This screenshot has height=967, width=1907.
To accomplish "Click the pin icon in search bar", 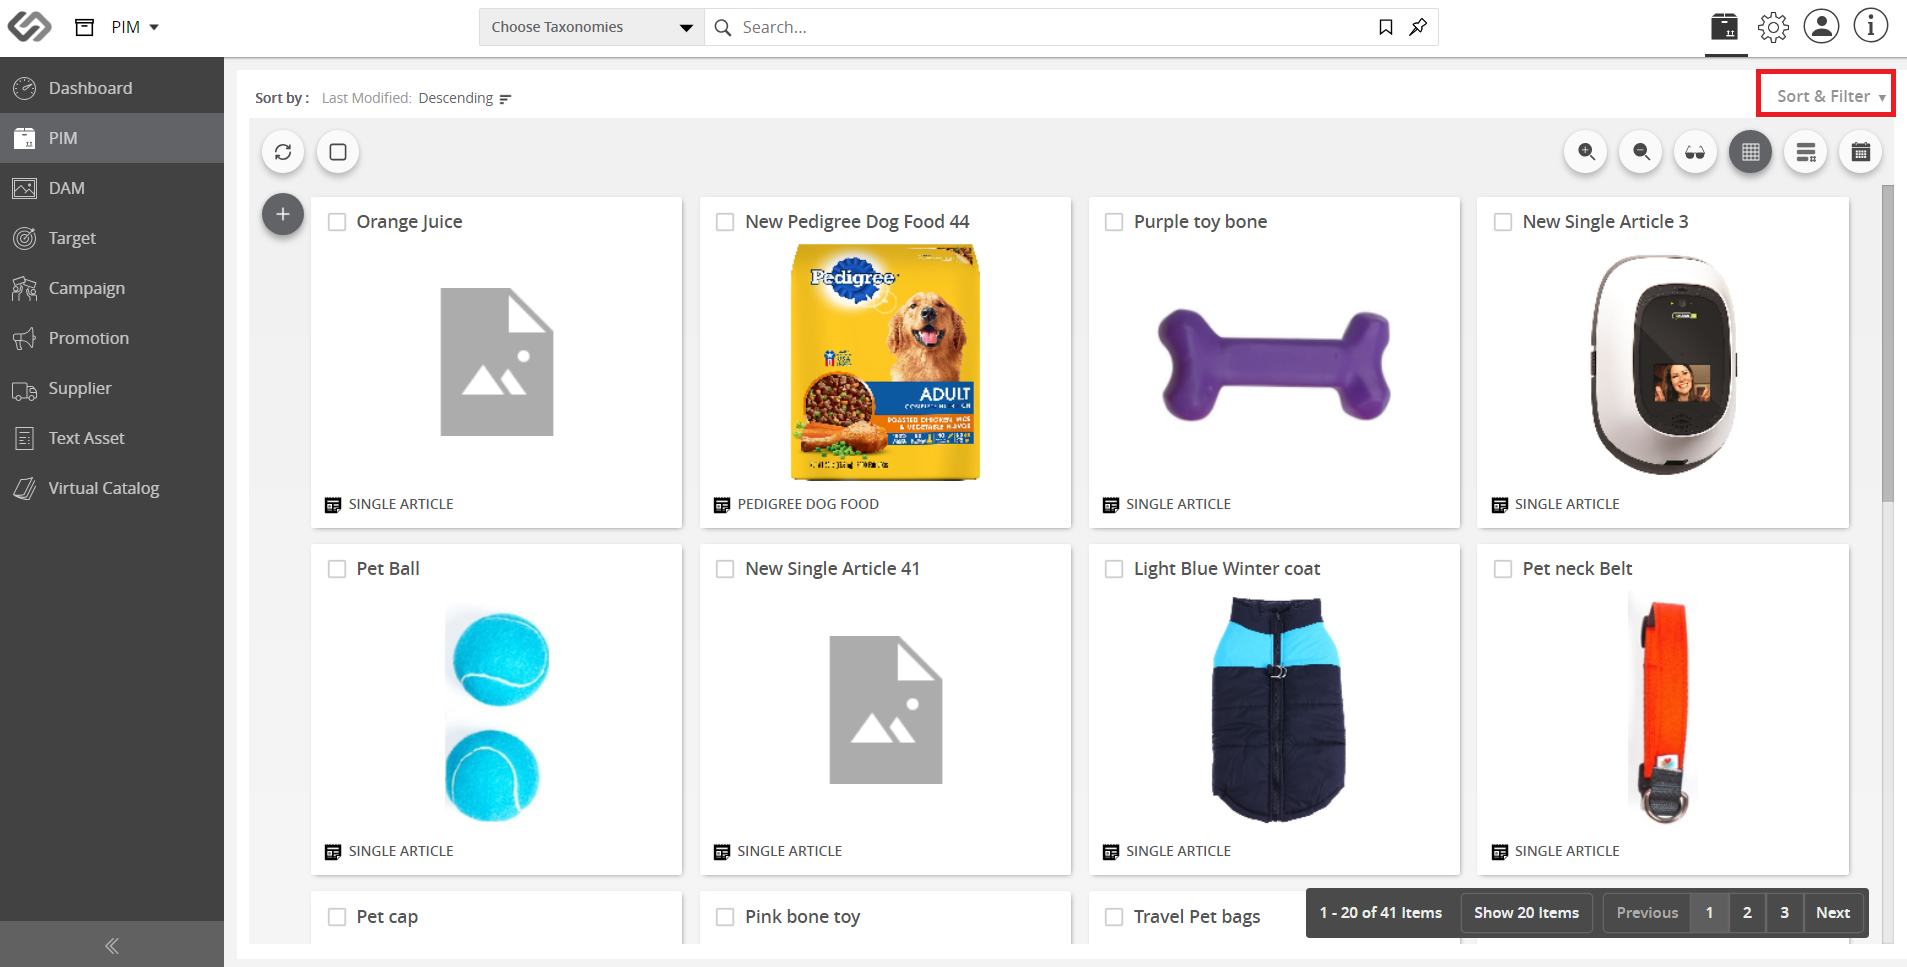I will (1418, 27).
